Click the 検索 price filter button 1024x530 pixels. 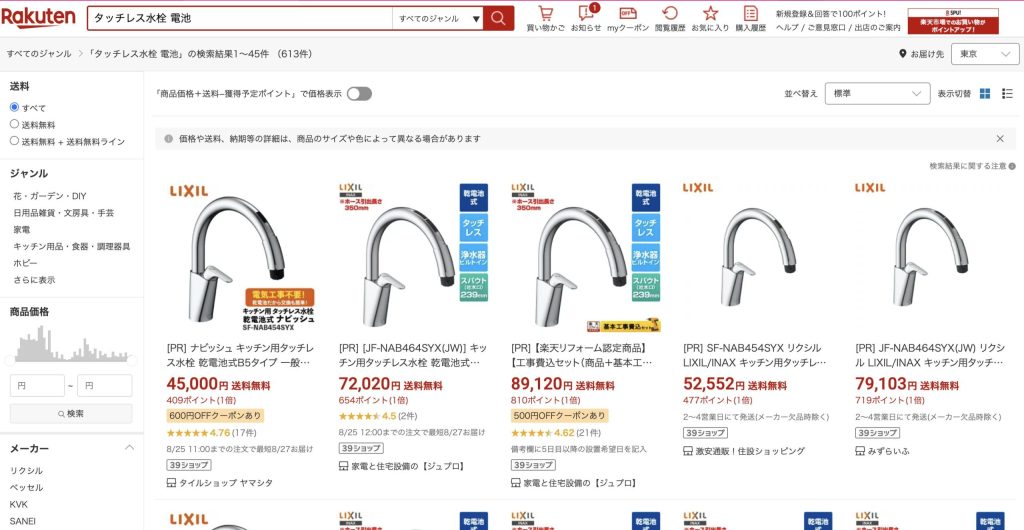(71, 414)
